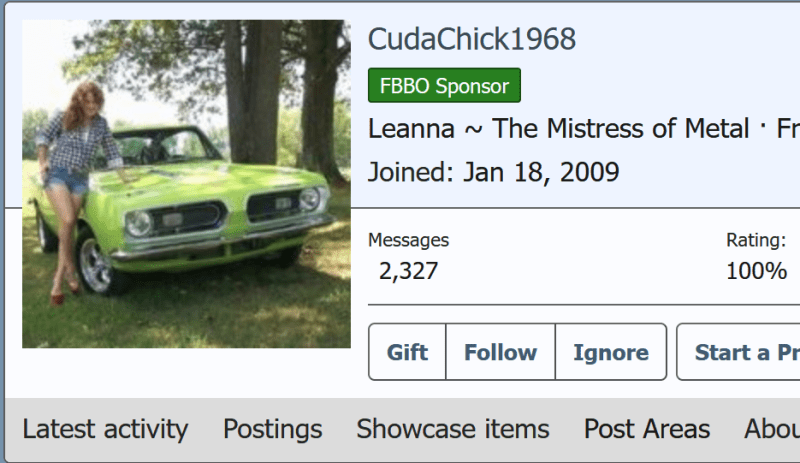Click the cut-off Fr… location text
800x463 pixels.
coord(788,129)
